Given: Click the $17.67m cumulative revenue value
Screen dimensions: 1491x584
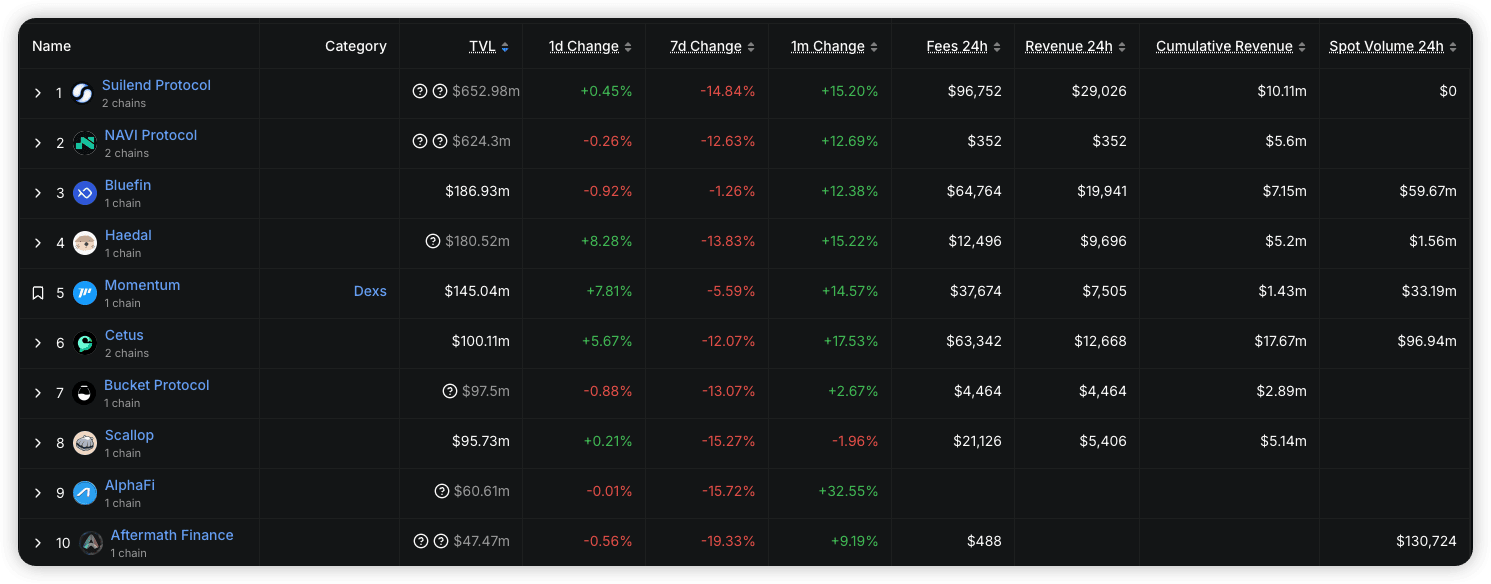Looking at the screenshot, I should click(x=1280, y=341).
